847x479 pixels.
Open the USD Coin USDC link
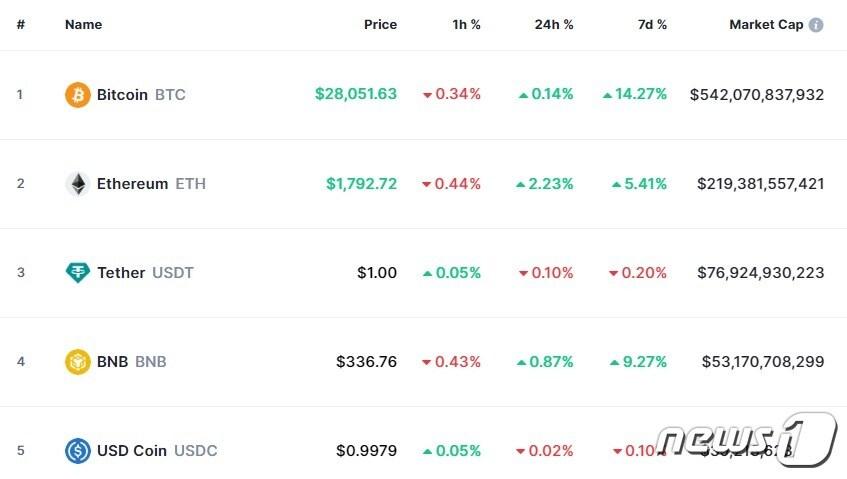(x=156, y=451)
